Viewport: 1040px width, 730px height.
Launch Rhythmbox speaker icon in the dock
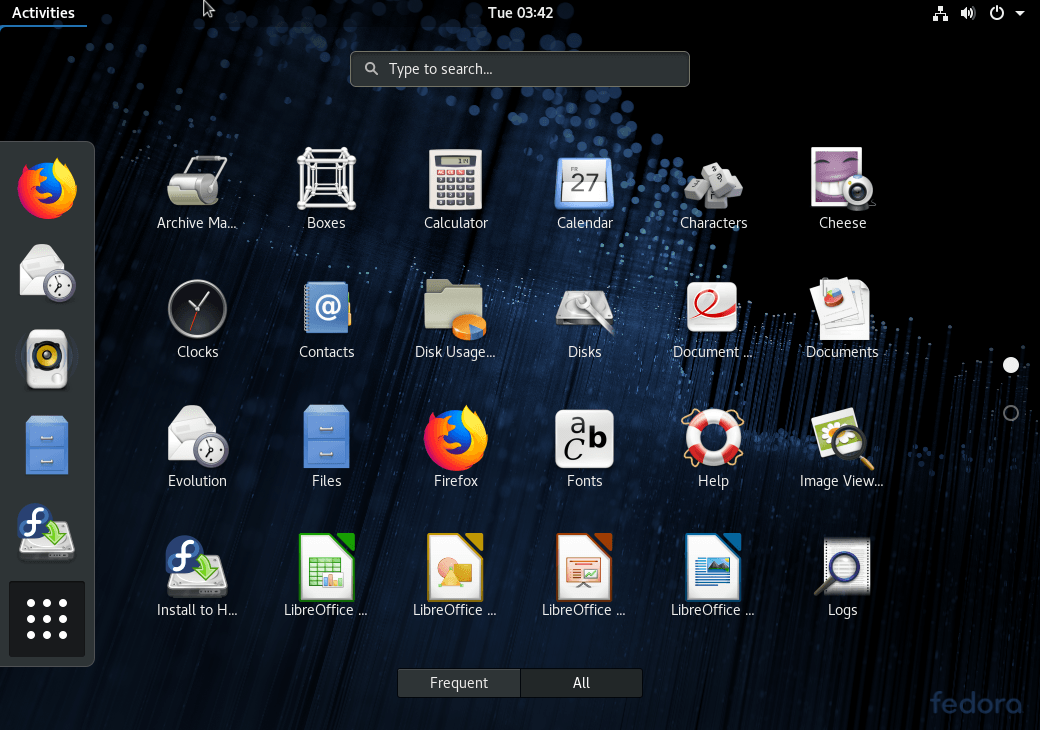click(x=46, y=358)
